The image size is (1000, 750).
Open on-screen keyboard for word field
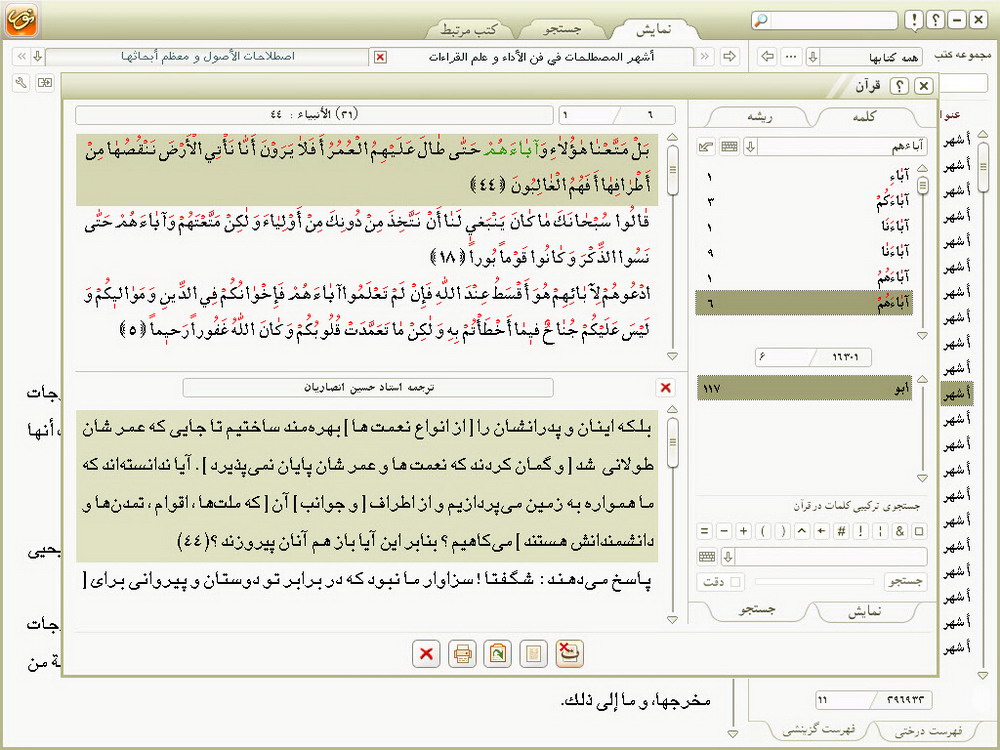[729, 147]
